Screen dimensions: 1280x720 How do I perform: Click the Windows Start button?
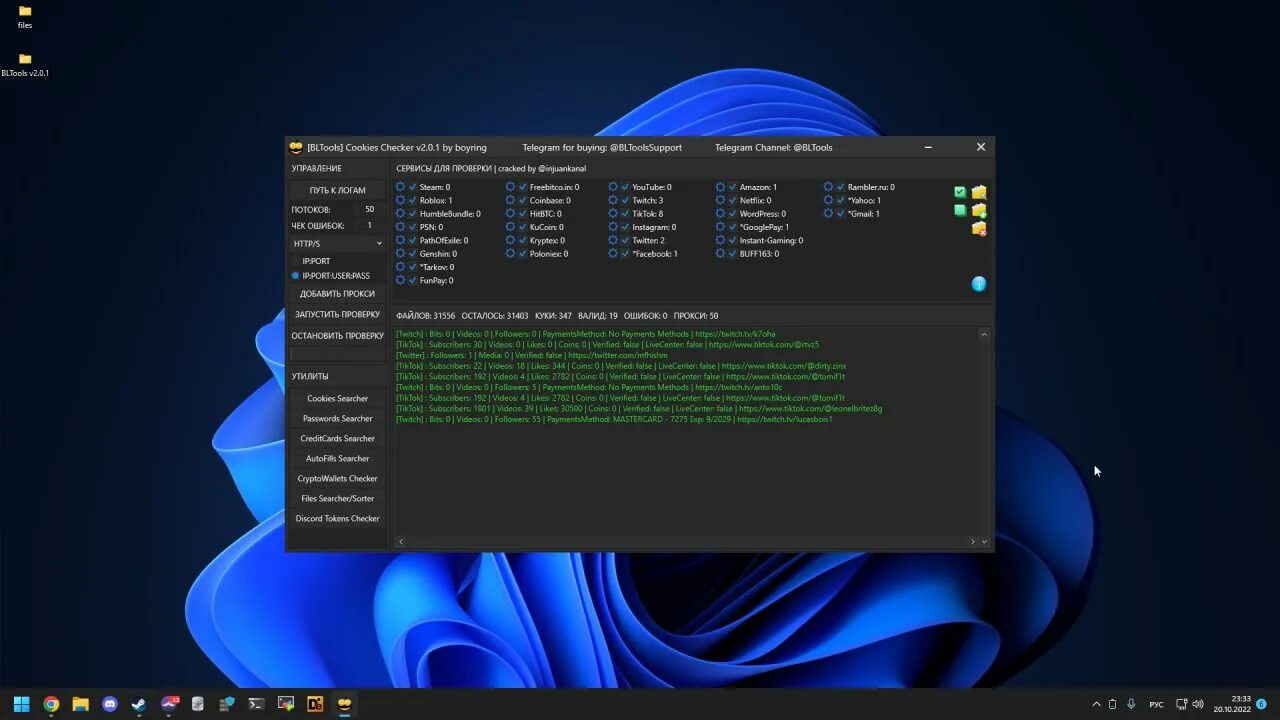tap(21, 704)
